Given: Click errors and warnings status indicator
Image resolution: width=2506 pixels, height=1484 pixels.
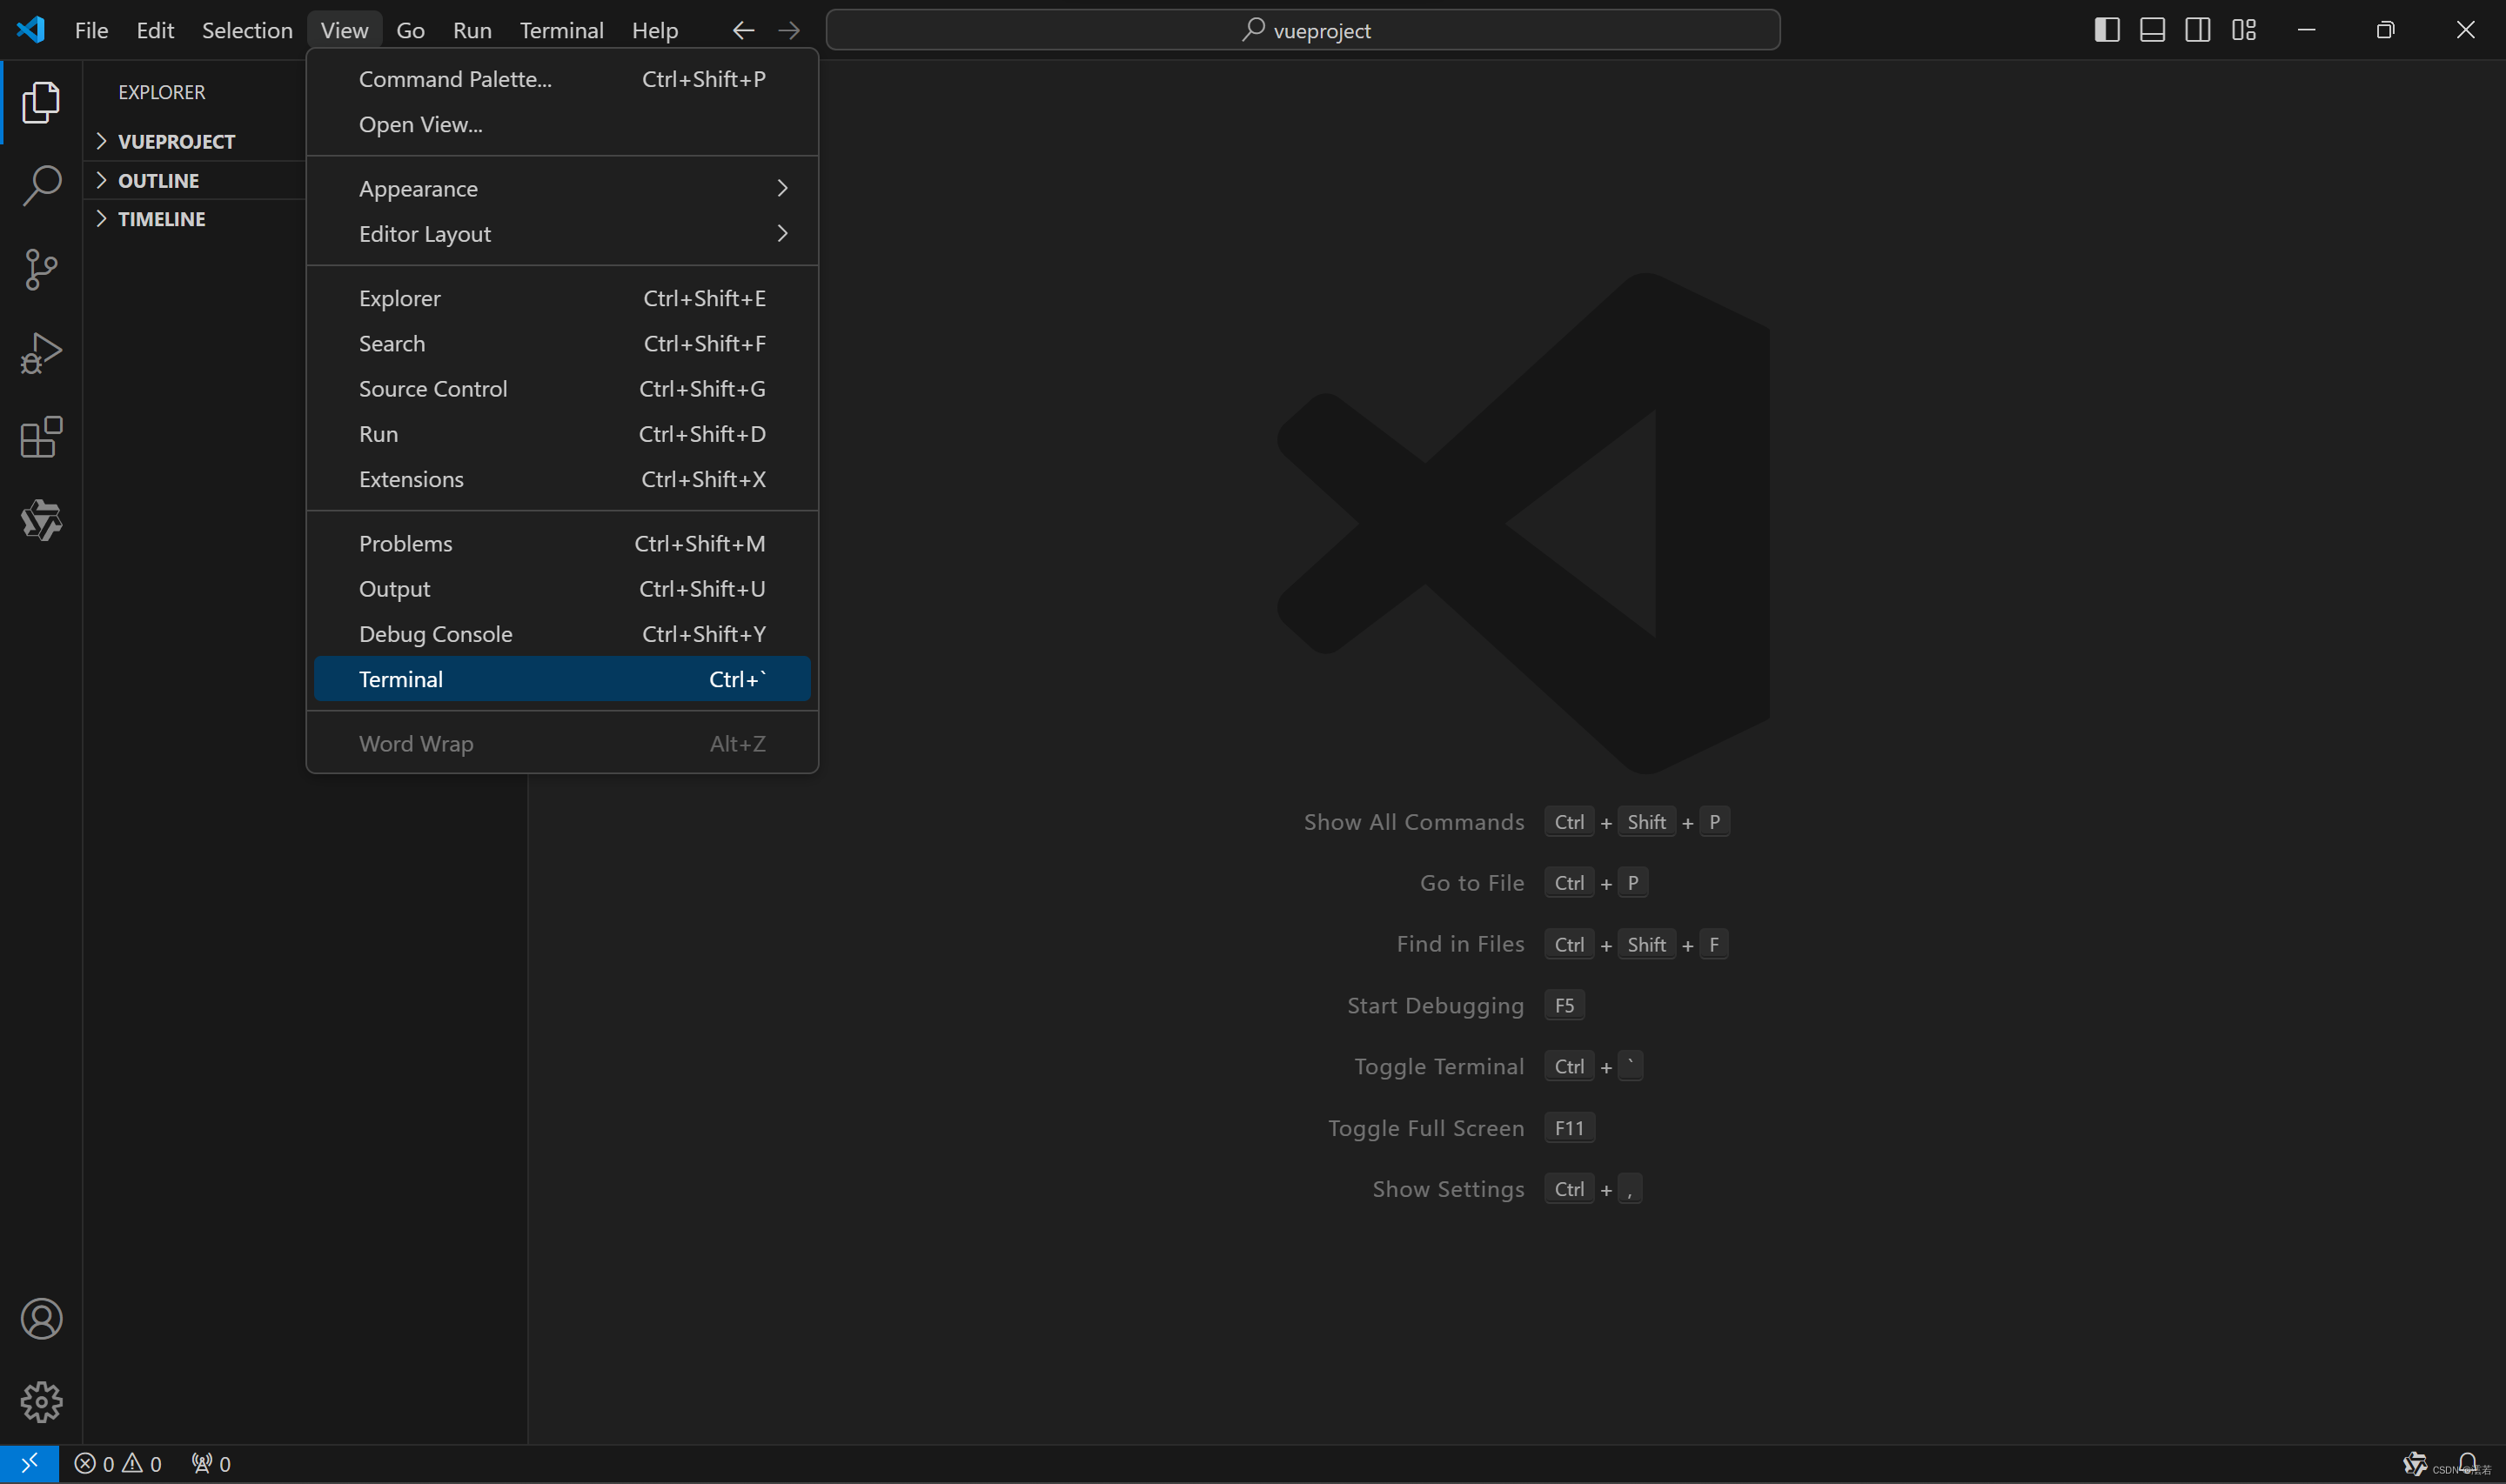Looking at the screenshot, I should pos(118,1463).
